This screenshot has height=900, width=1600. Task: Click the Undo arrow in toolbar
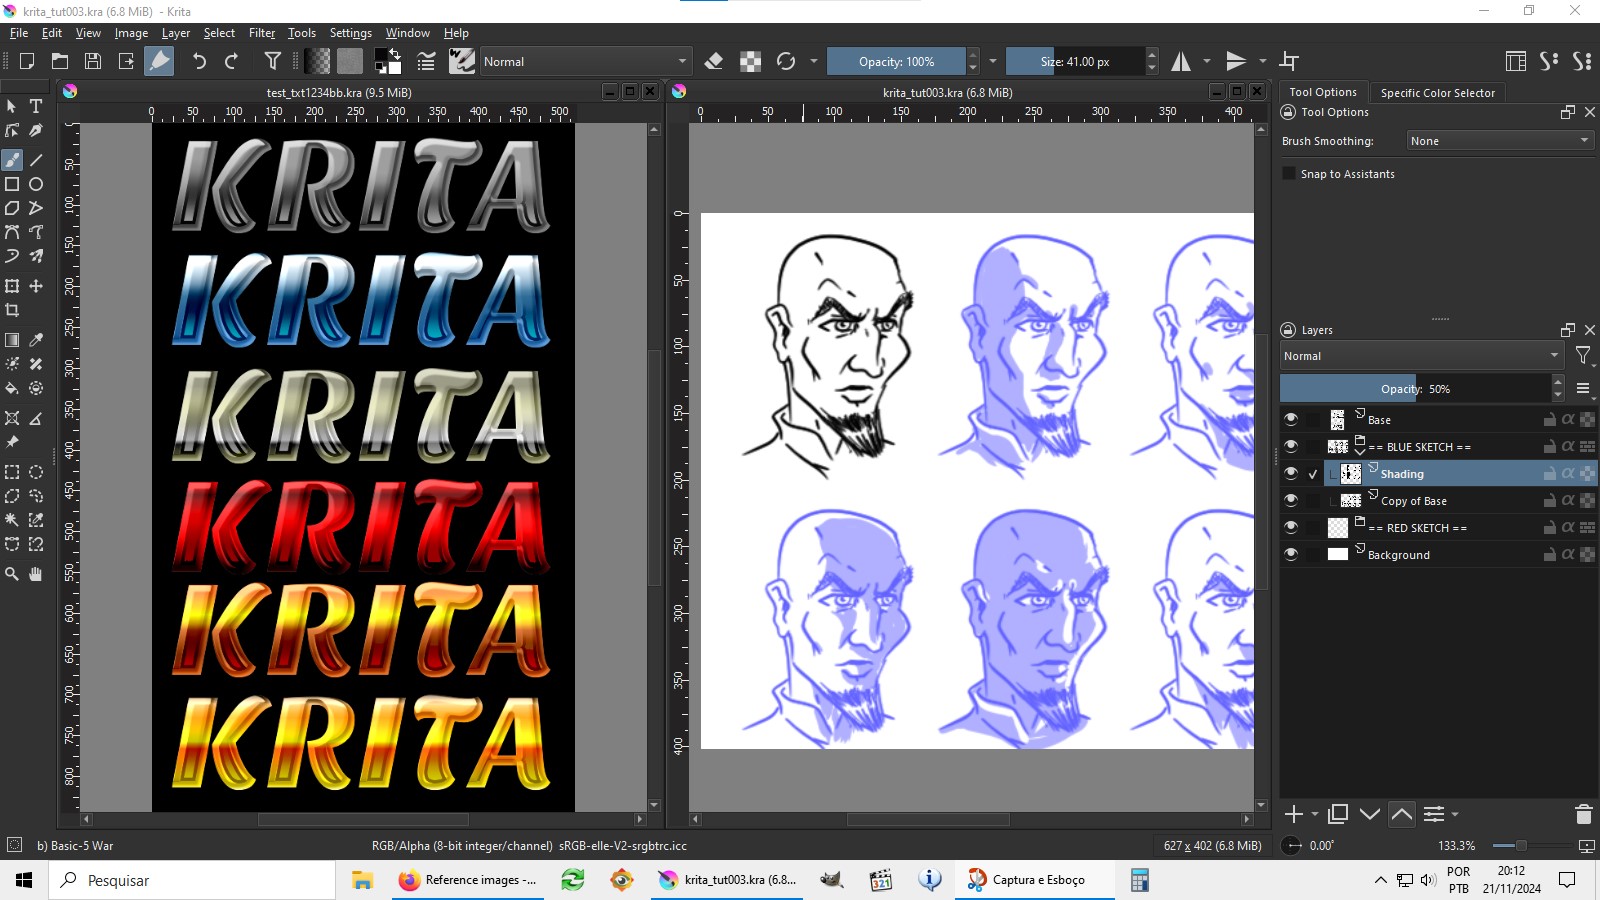[x=199, y=62]
